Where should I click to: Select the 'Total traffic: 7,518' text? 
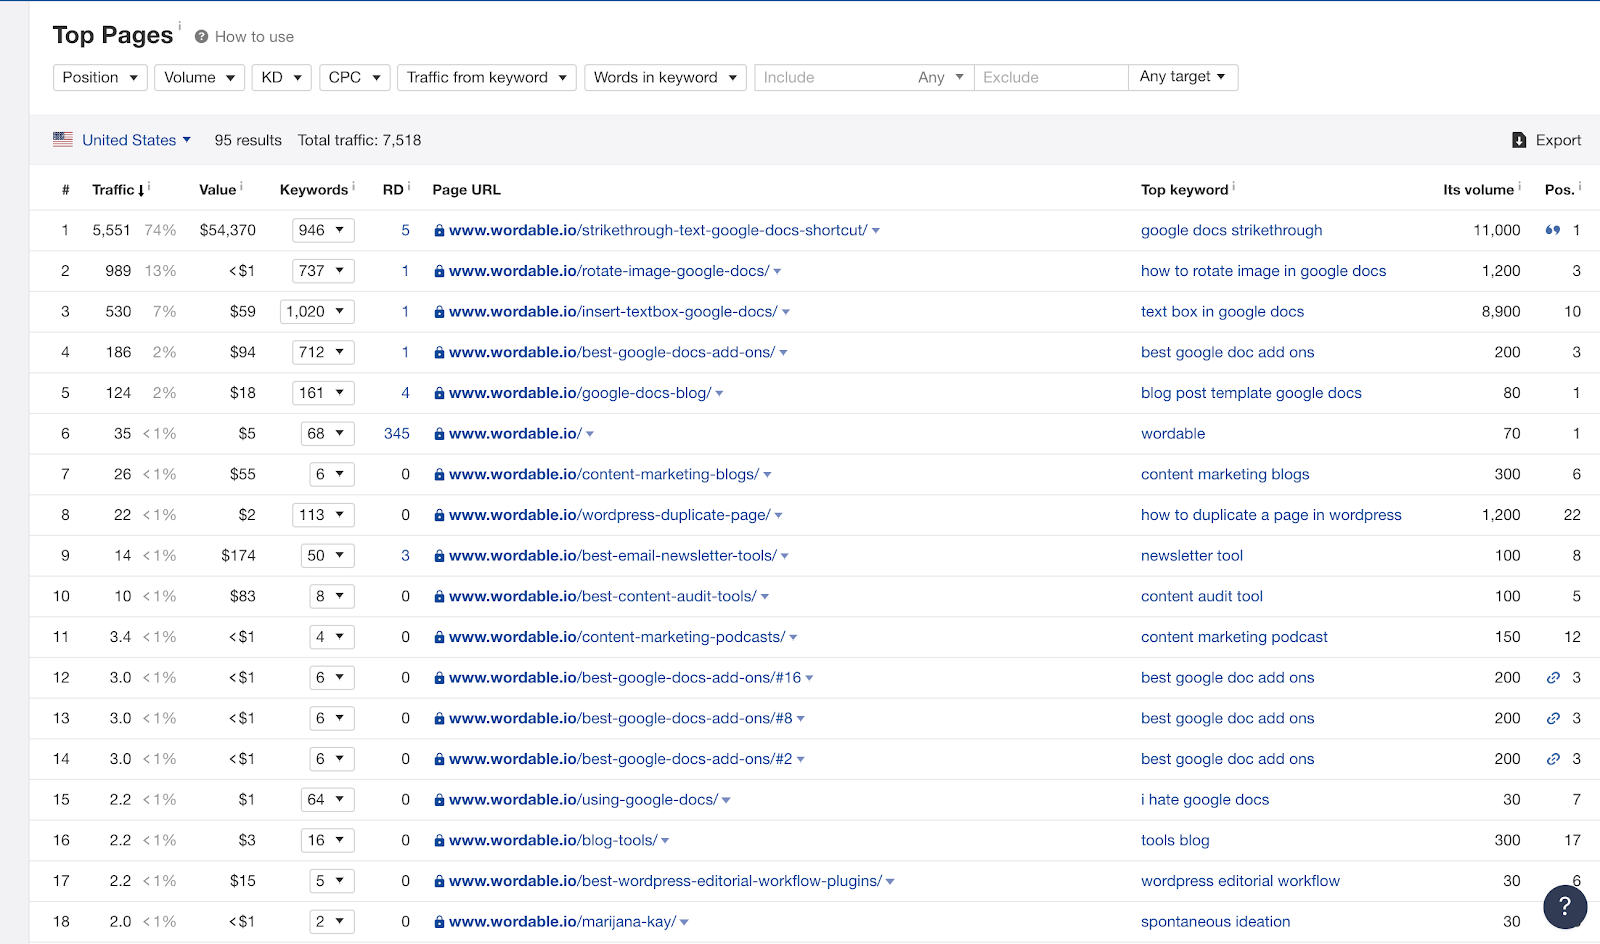[359, 140]
